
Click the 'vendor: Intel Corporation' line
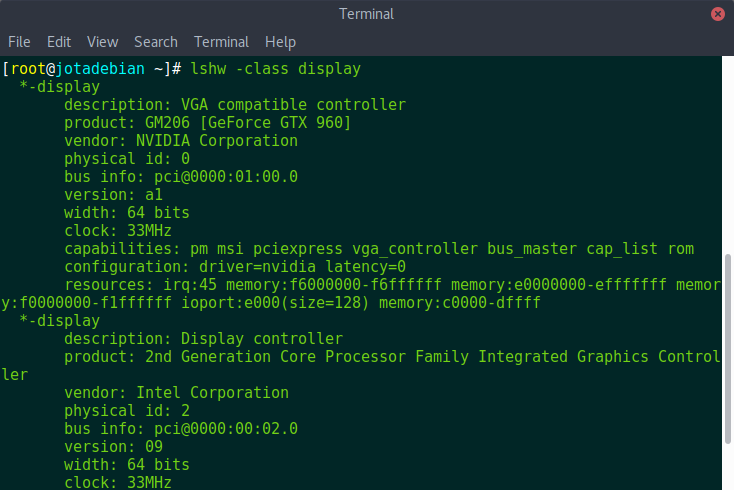pos(176,393)
